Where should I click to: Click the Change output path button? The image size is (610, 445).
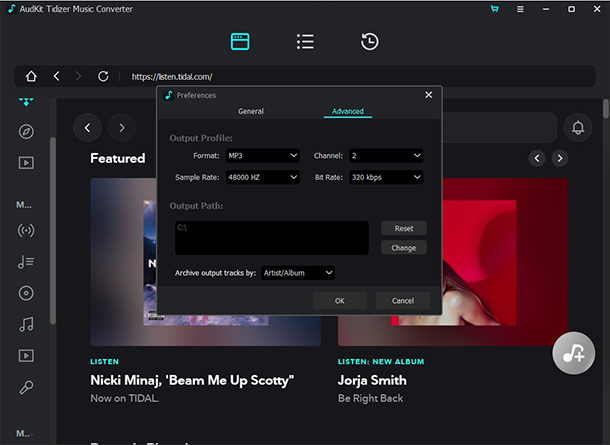pyautogui.click(x=404, y=248)
